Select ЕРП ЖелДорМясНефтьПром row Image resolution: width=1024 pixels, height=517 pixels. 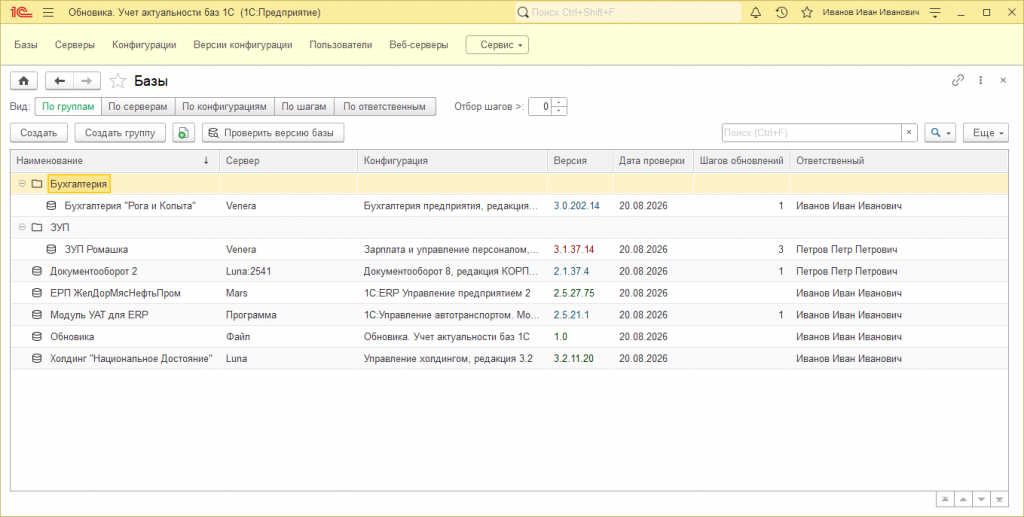point(509,293)
